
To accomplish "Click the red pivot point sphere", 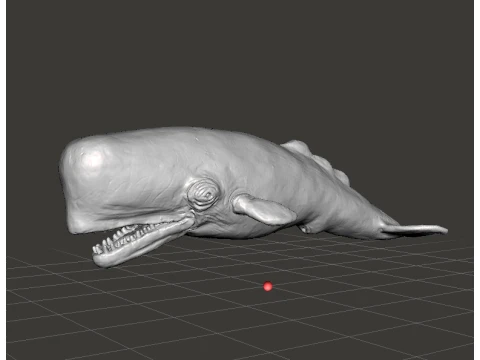I will [268, 286].
